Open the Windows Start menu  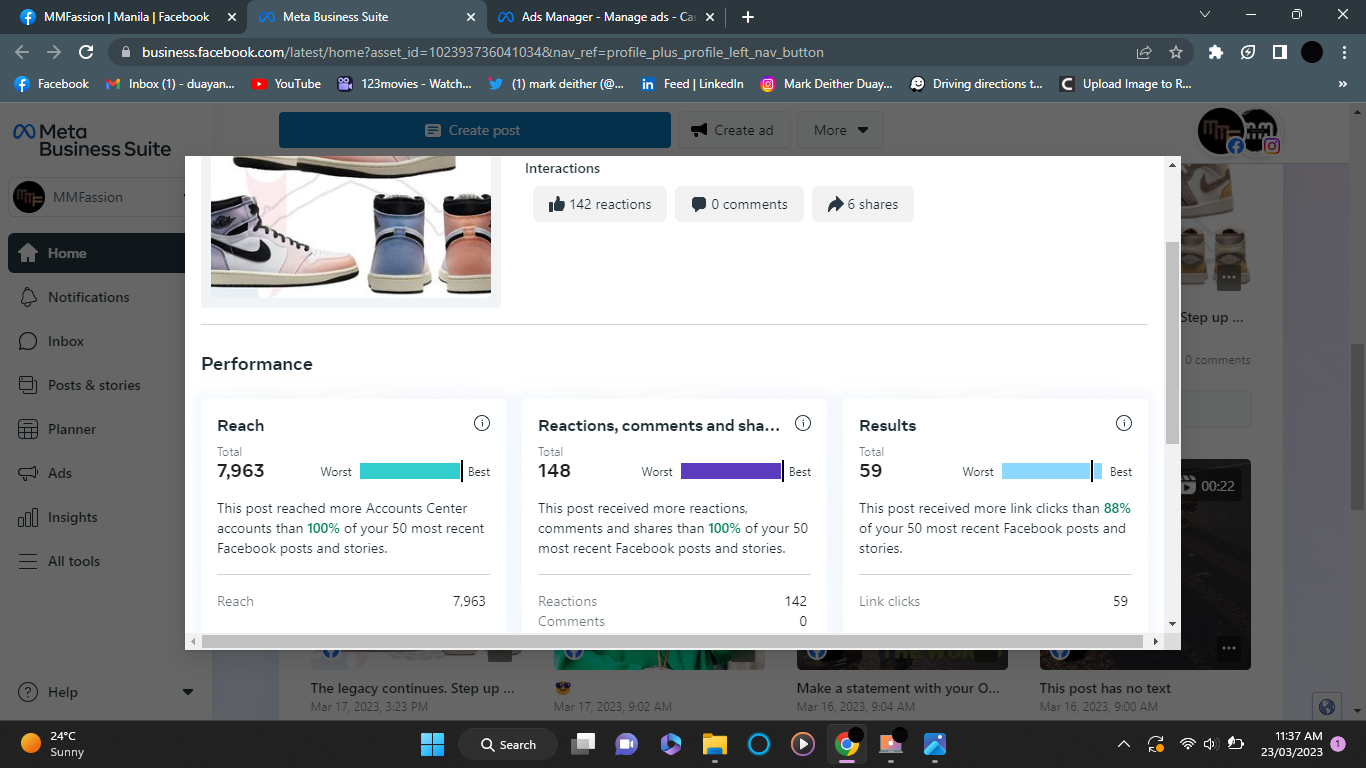[432, 744]
